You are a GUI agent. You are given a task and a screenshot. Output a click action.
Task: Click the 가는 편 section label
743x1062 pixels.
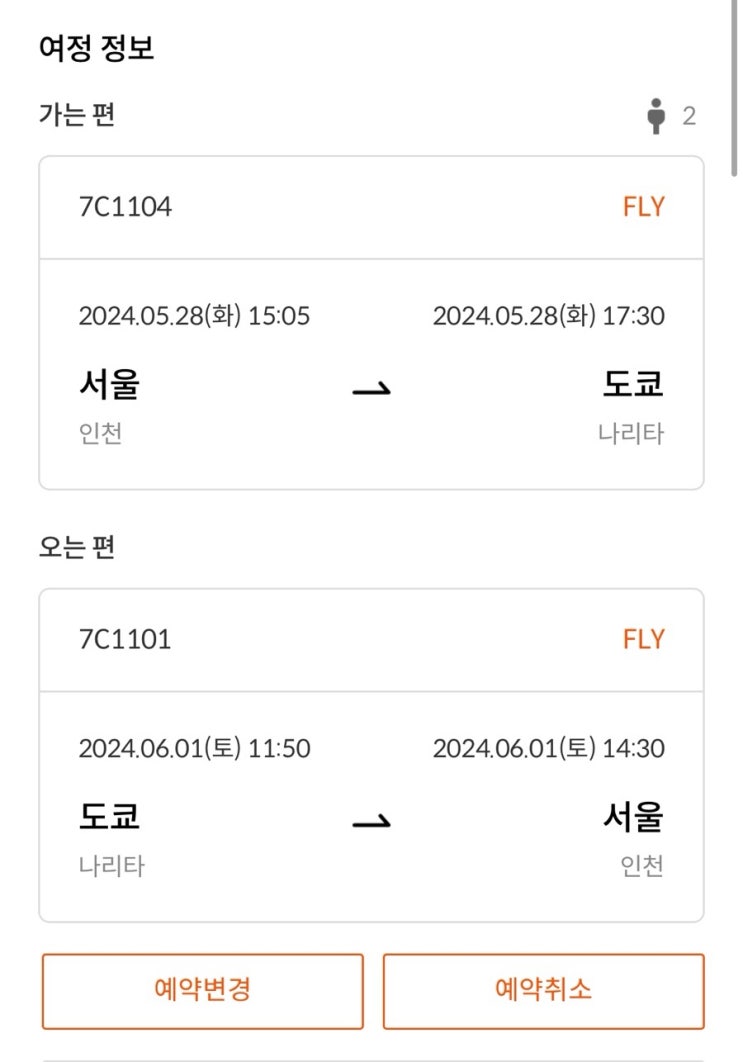[x=76, y=115]
